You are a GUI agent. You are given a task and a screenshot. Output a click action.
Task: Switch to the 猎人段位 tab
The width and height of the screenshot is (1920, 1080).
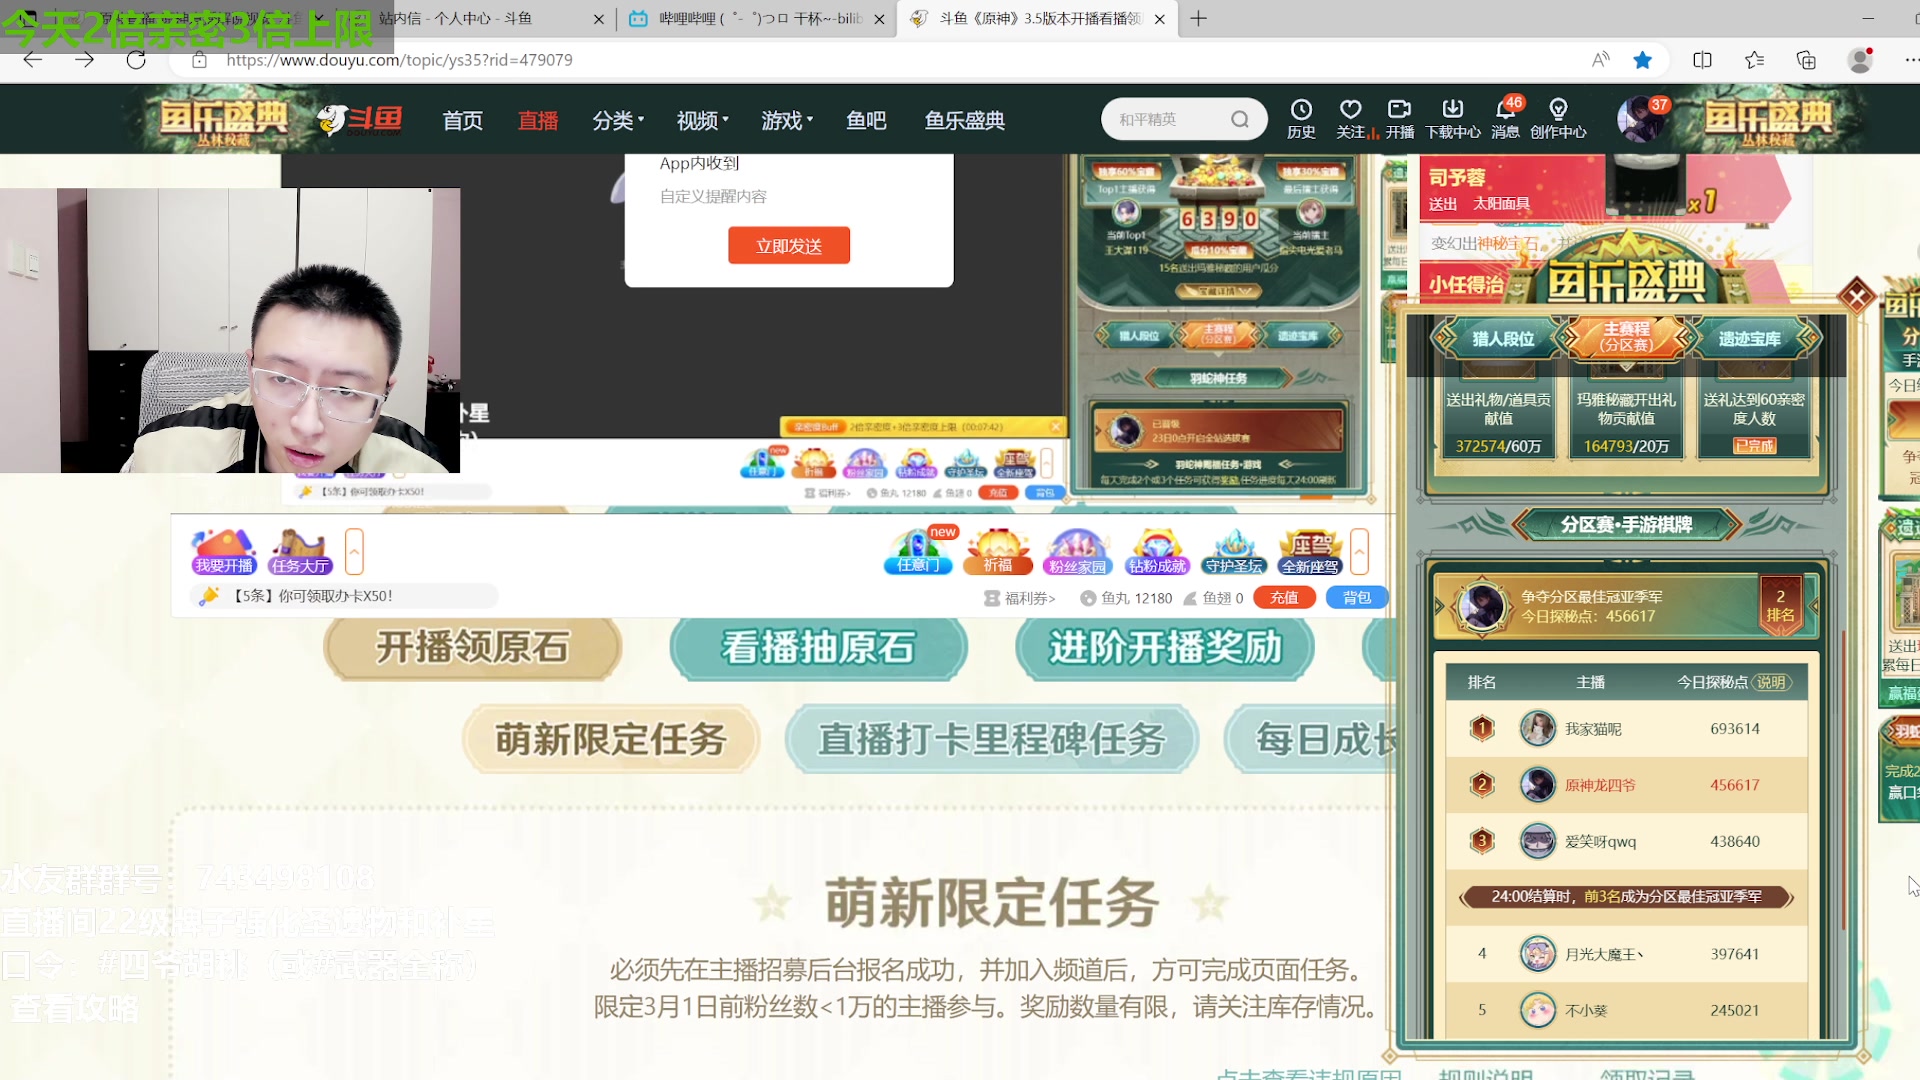click(1502, 339)
